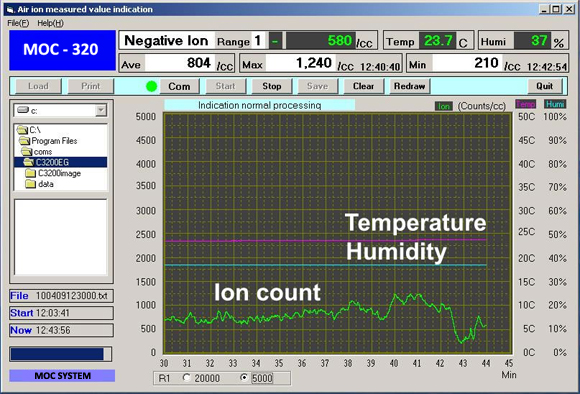
Task: Click the Com button
Action: pos(179,86)
